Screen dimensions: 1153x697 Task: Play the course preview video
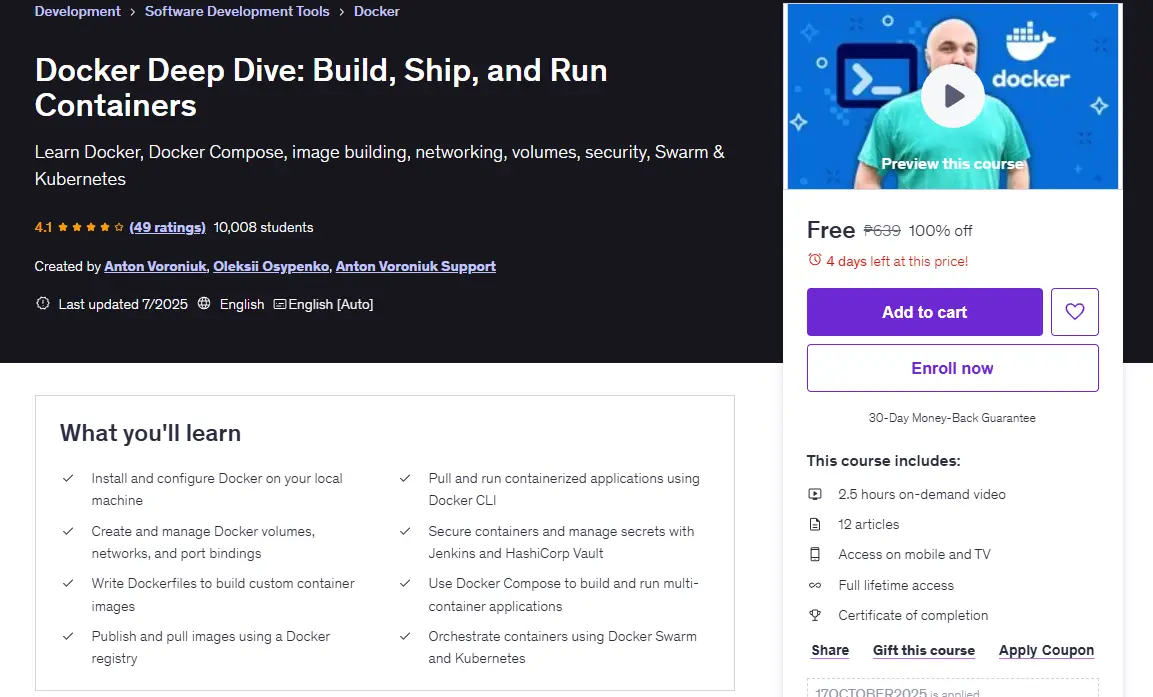coord(953,96)
